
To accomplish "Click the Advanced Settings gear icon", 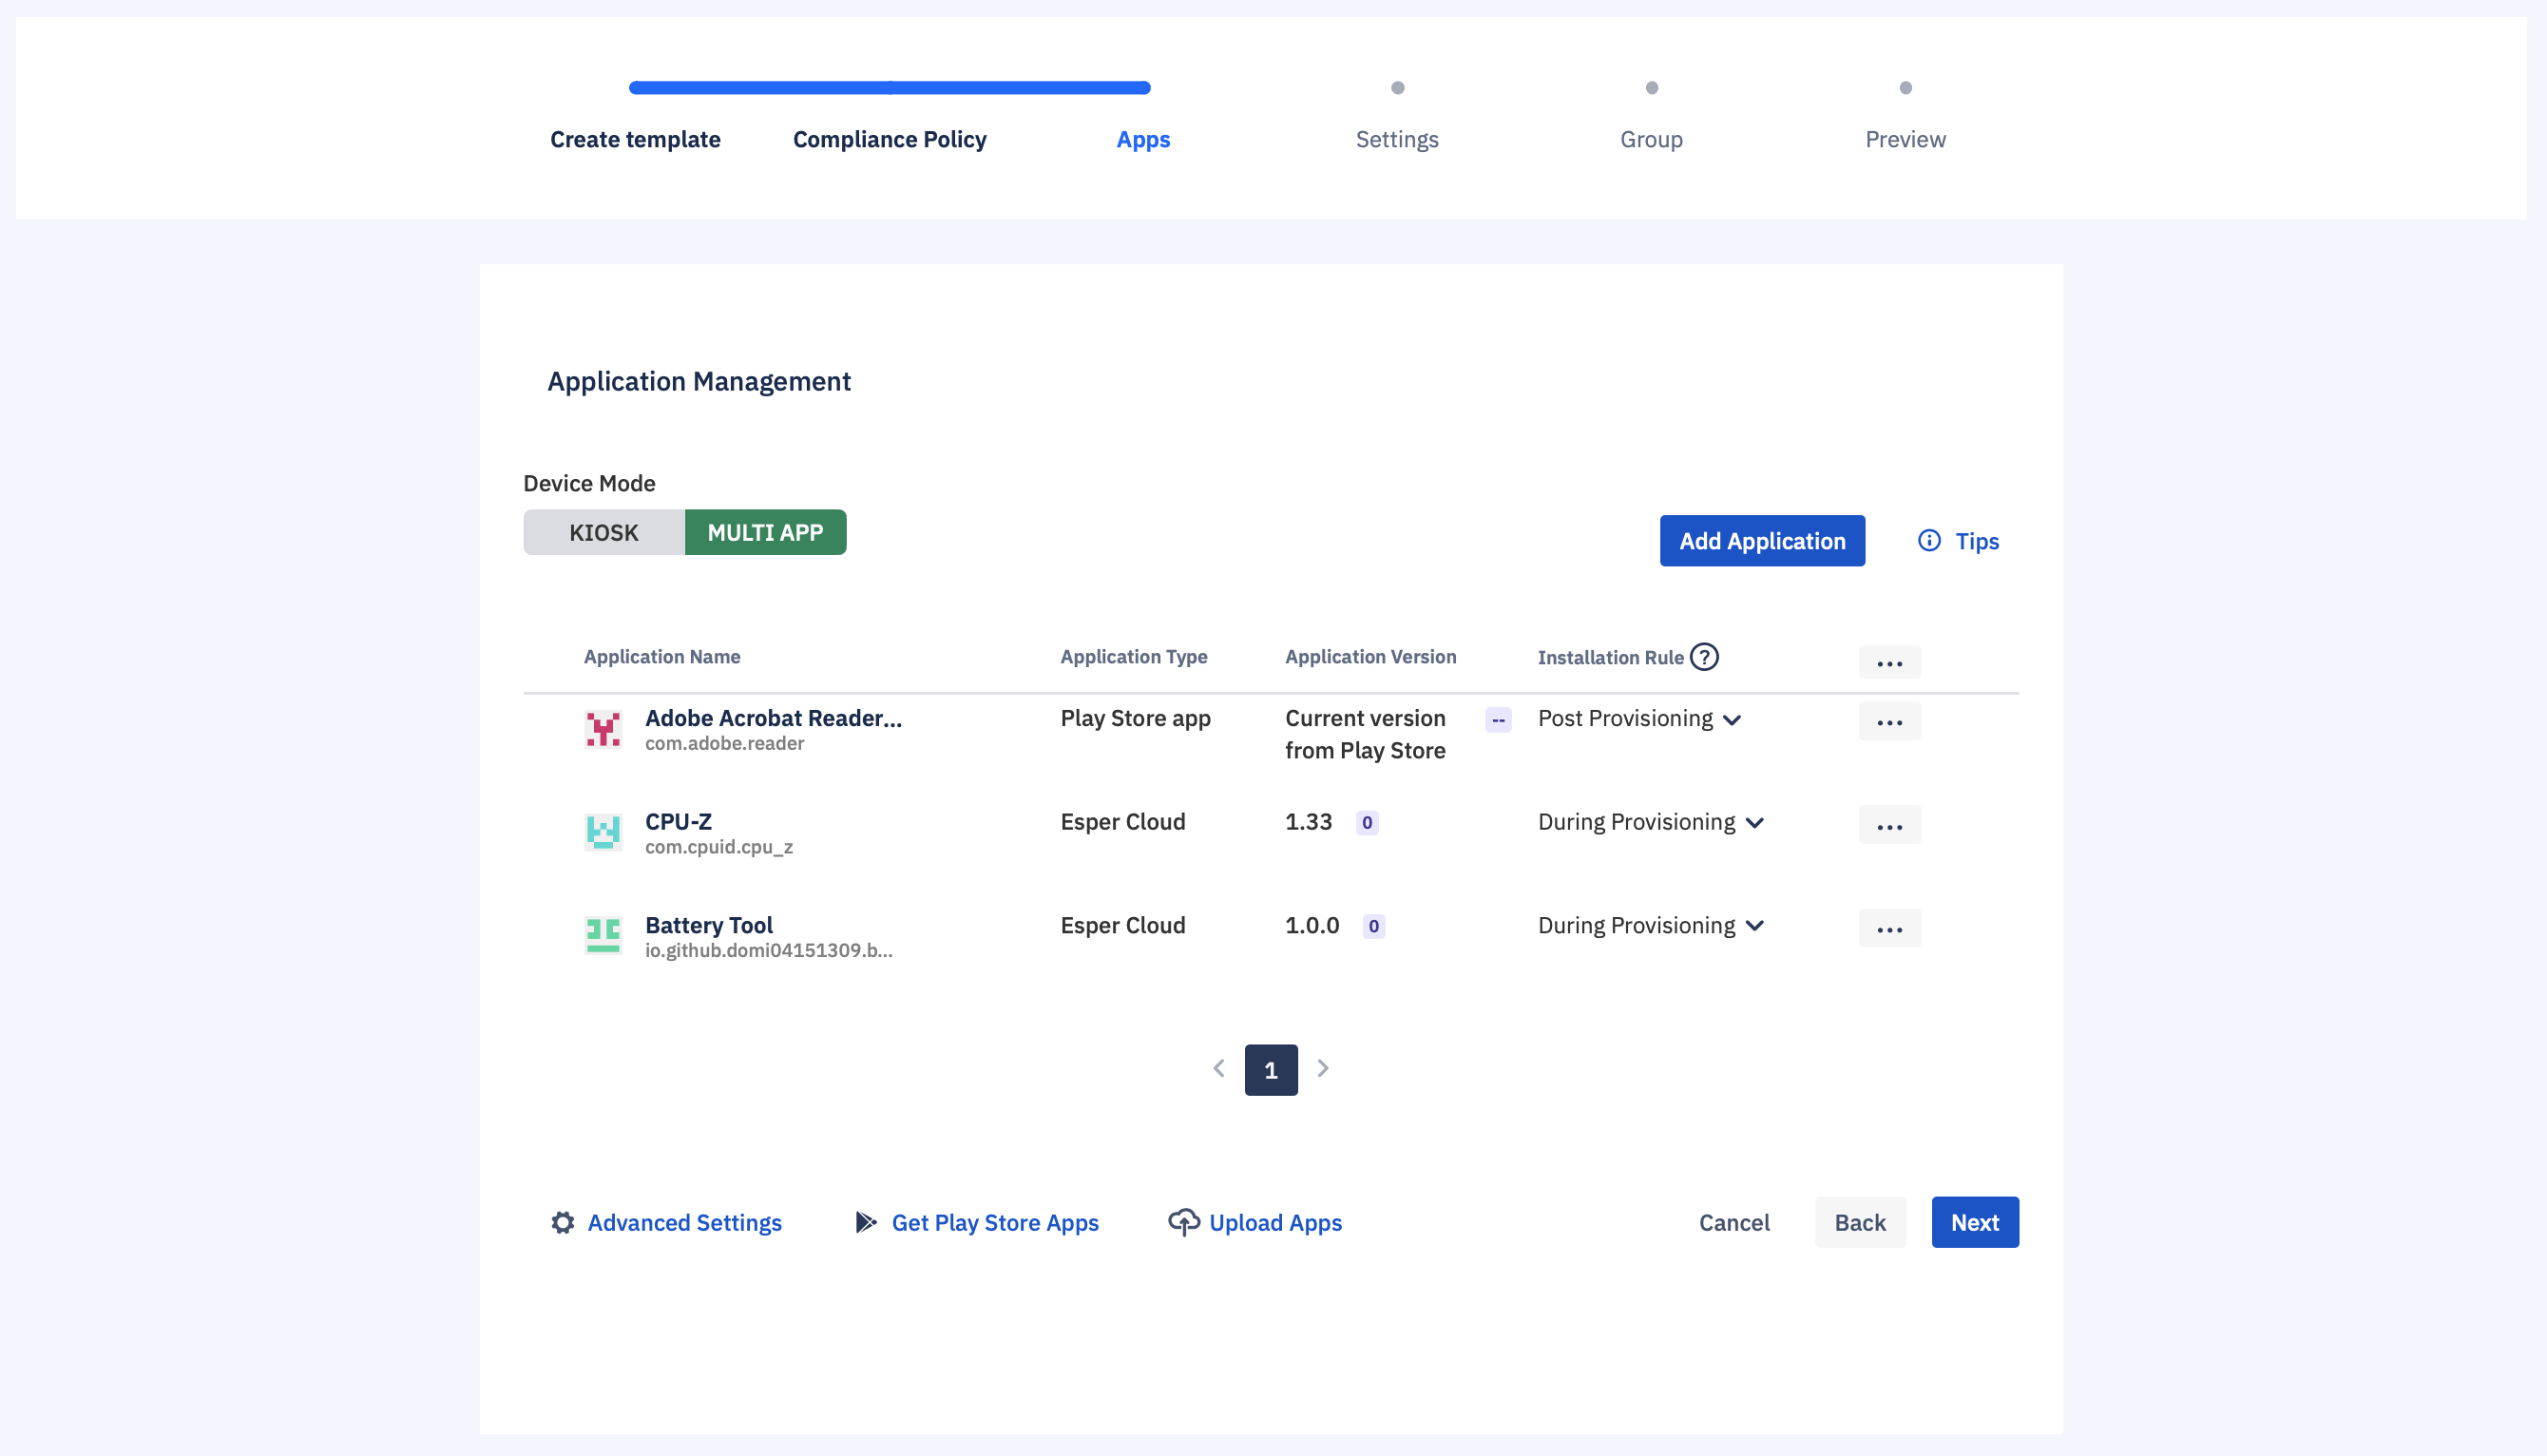I will click(563, 1222).
